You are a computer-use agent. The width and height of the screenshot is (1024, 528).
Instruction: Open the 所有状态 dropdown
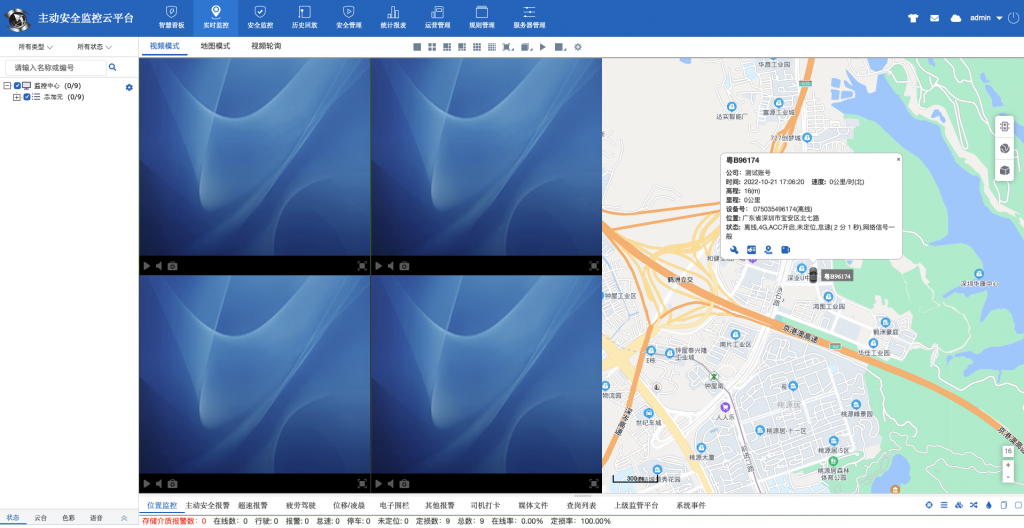click(94, 47)
